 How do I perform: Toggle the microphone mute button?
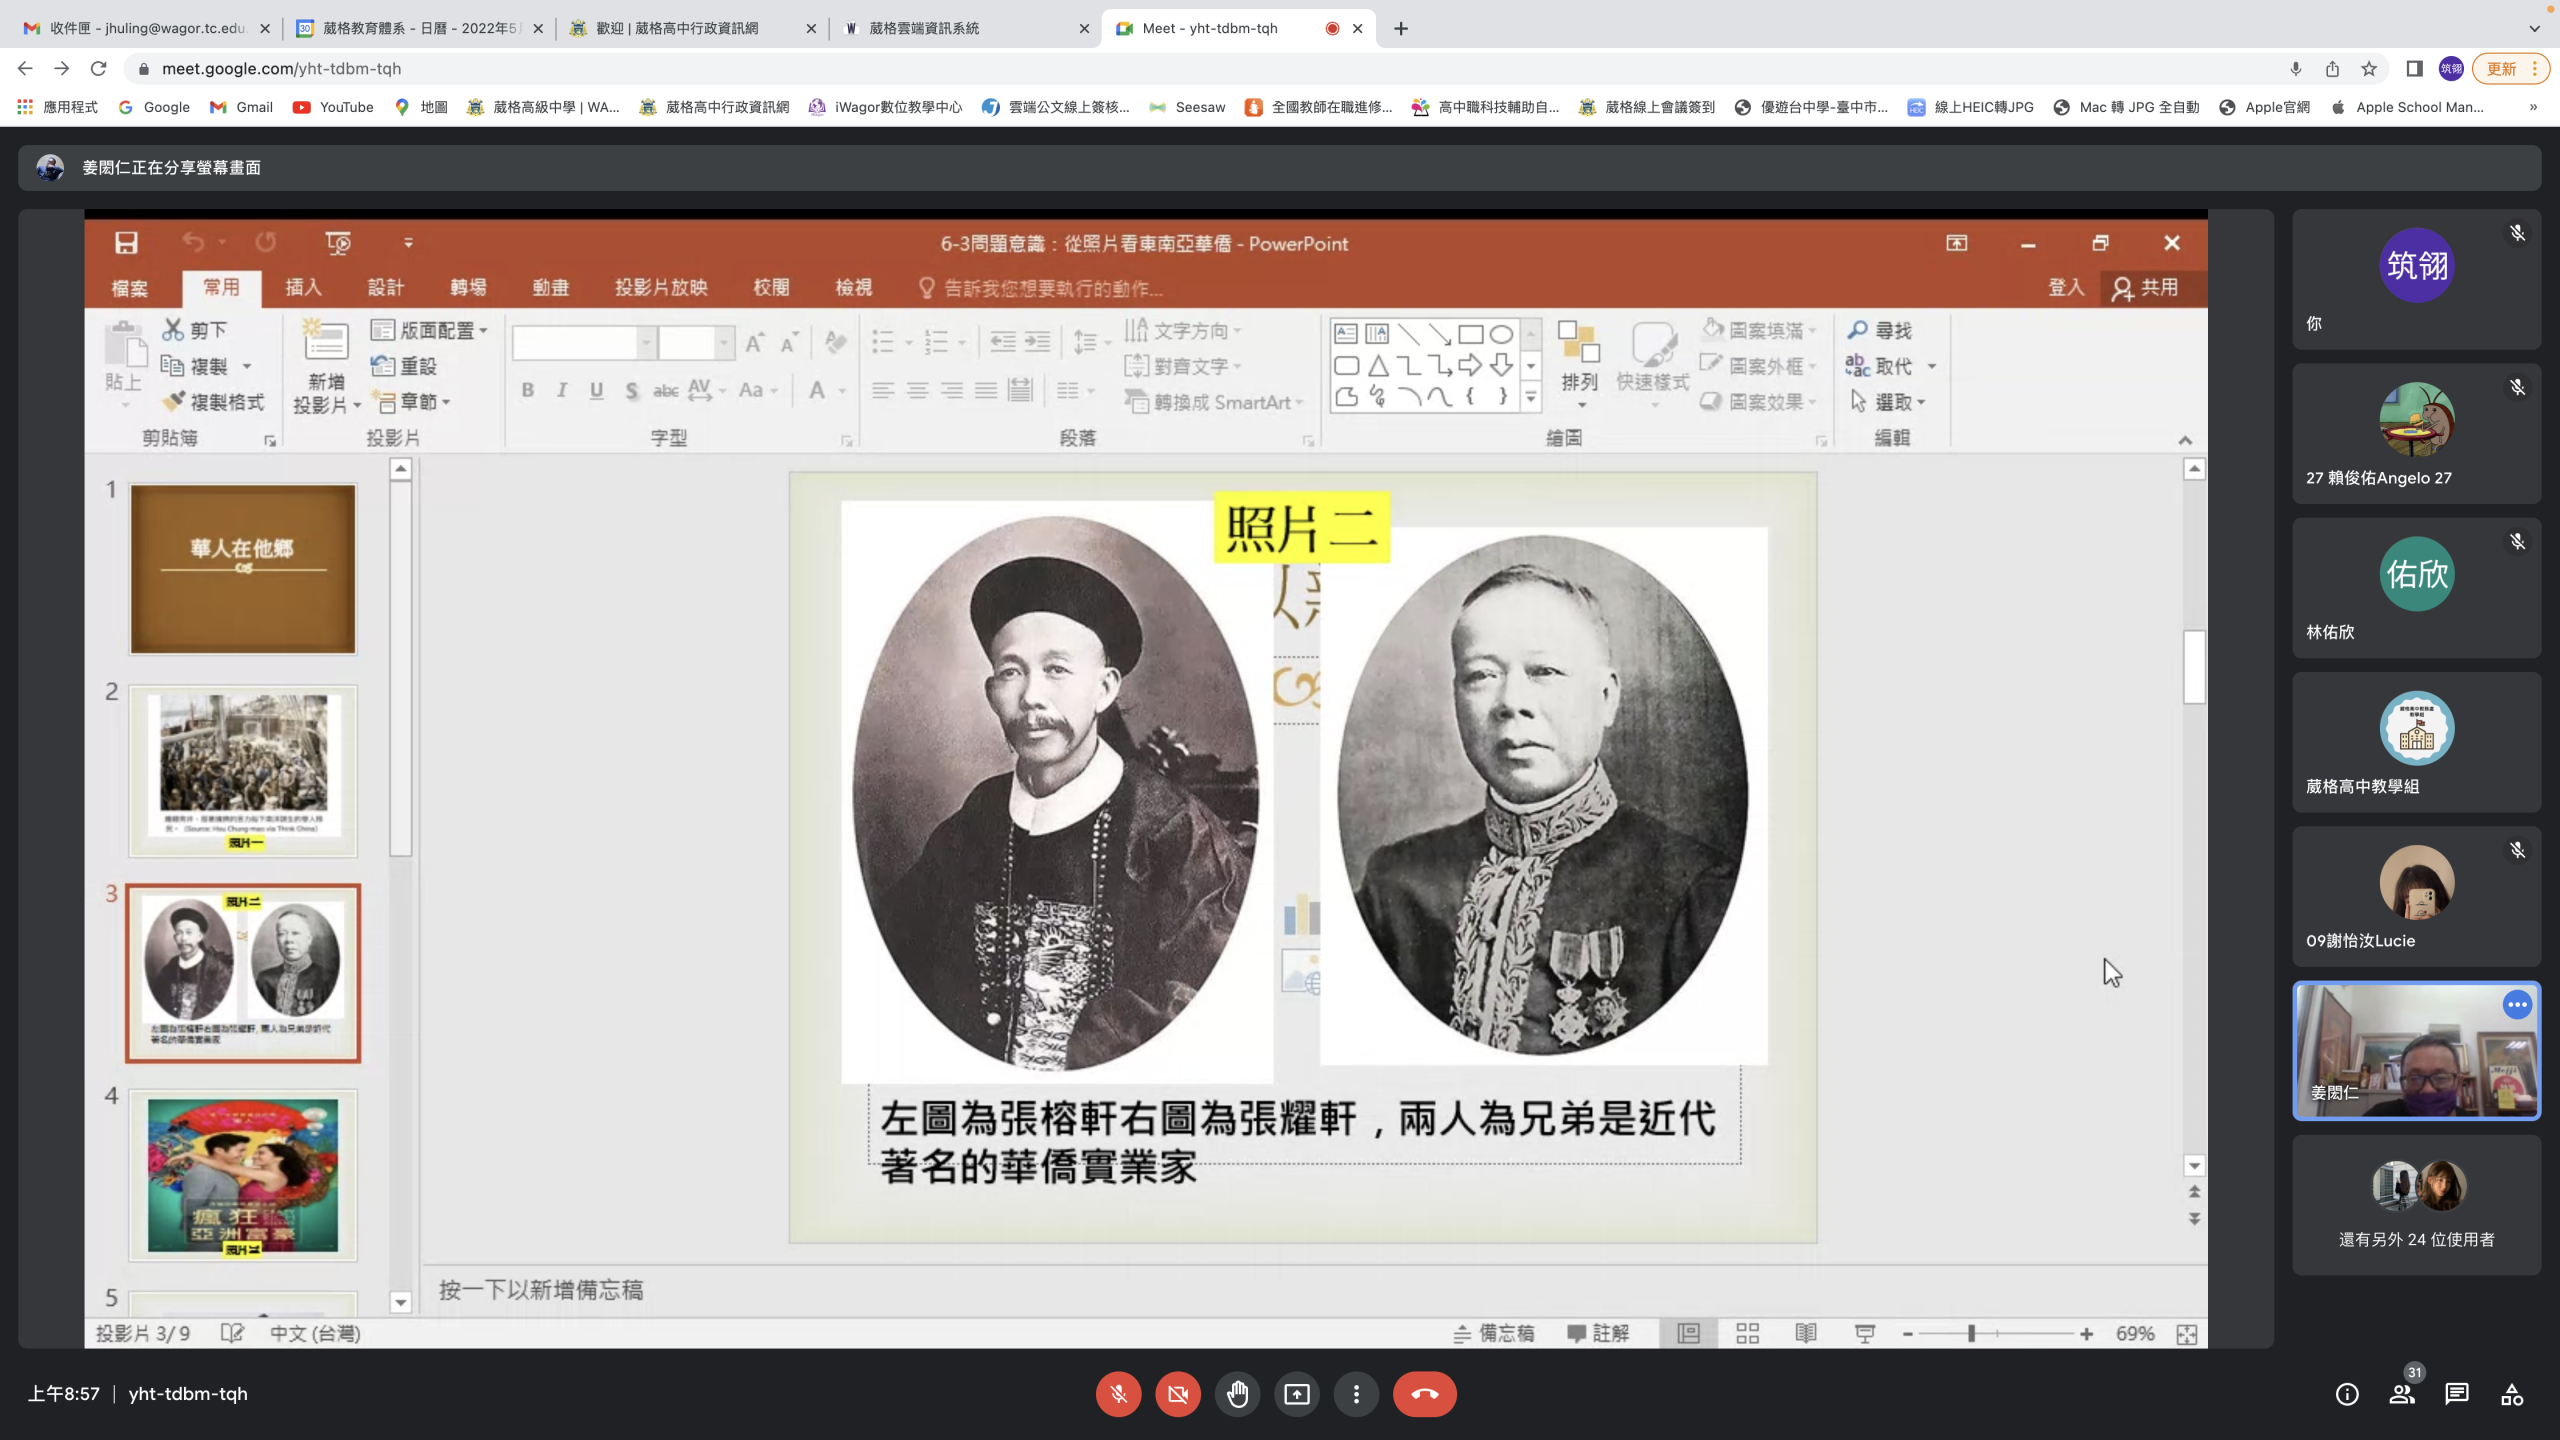click(x=1118, y=1394)
